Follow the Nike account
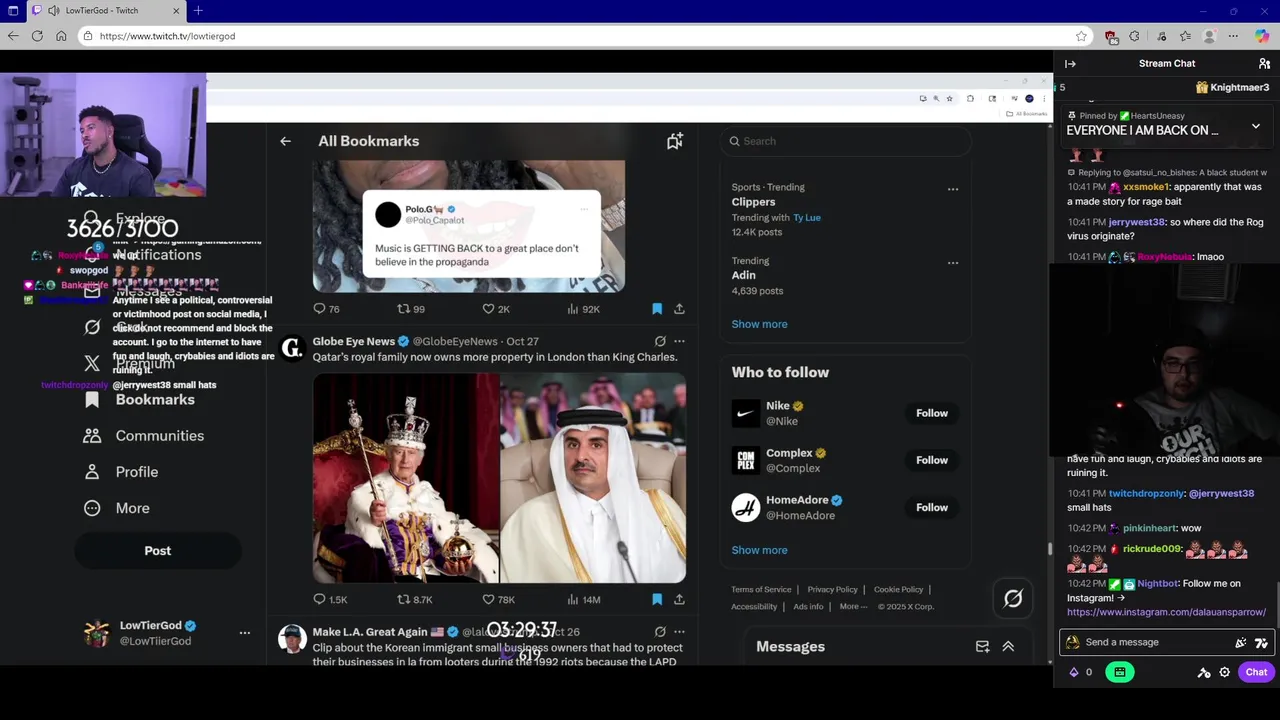 click(x=932, y=413)
